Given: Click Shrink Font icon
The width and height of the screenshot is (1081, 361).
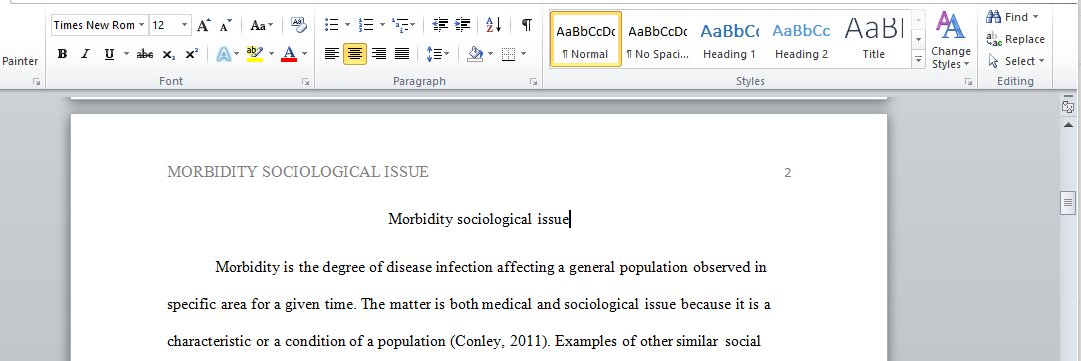Looking at the screenshot, I should 226,25.
